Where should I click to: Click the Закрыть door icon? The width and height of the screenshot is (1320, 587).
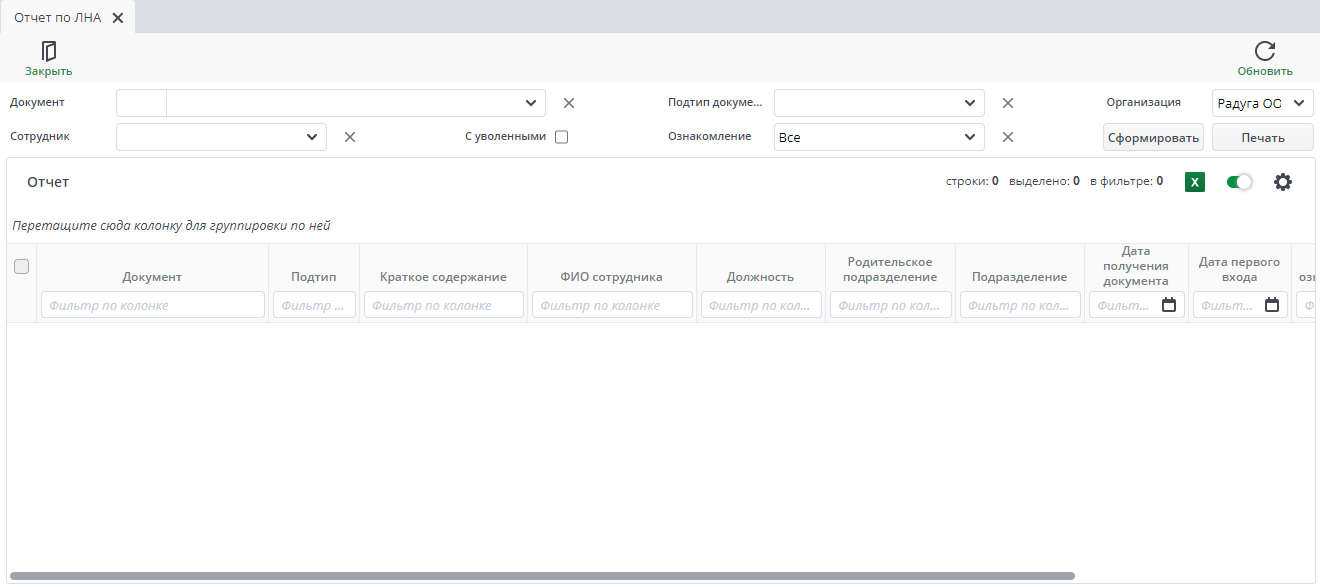coord(48,51)
